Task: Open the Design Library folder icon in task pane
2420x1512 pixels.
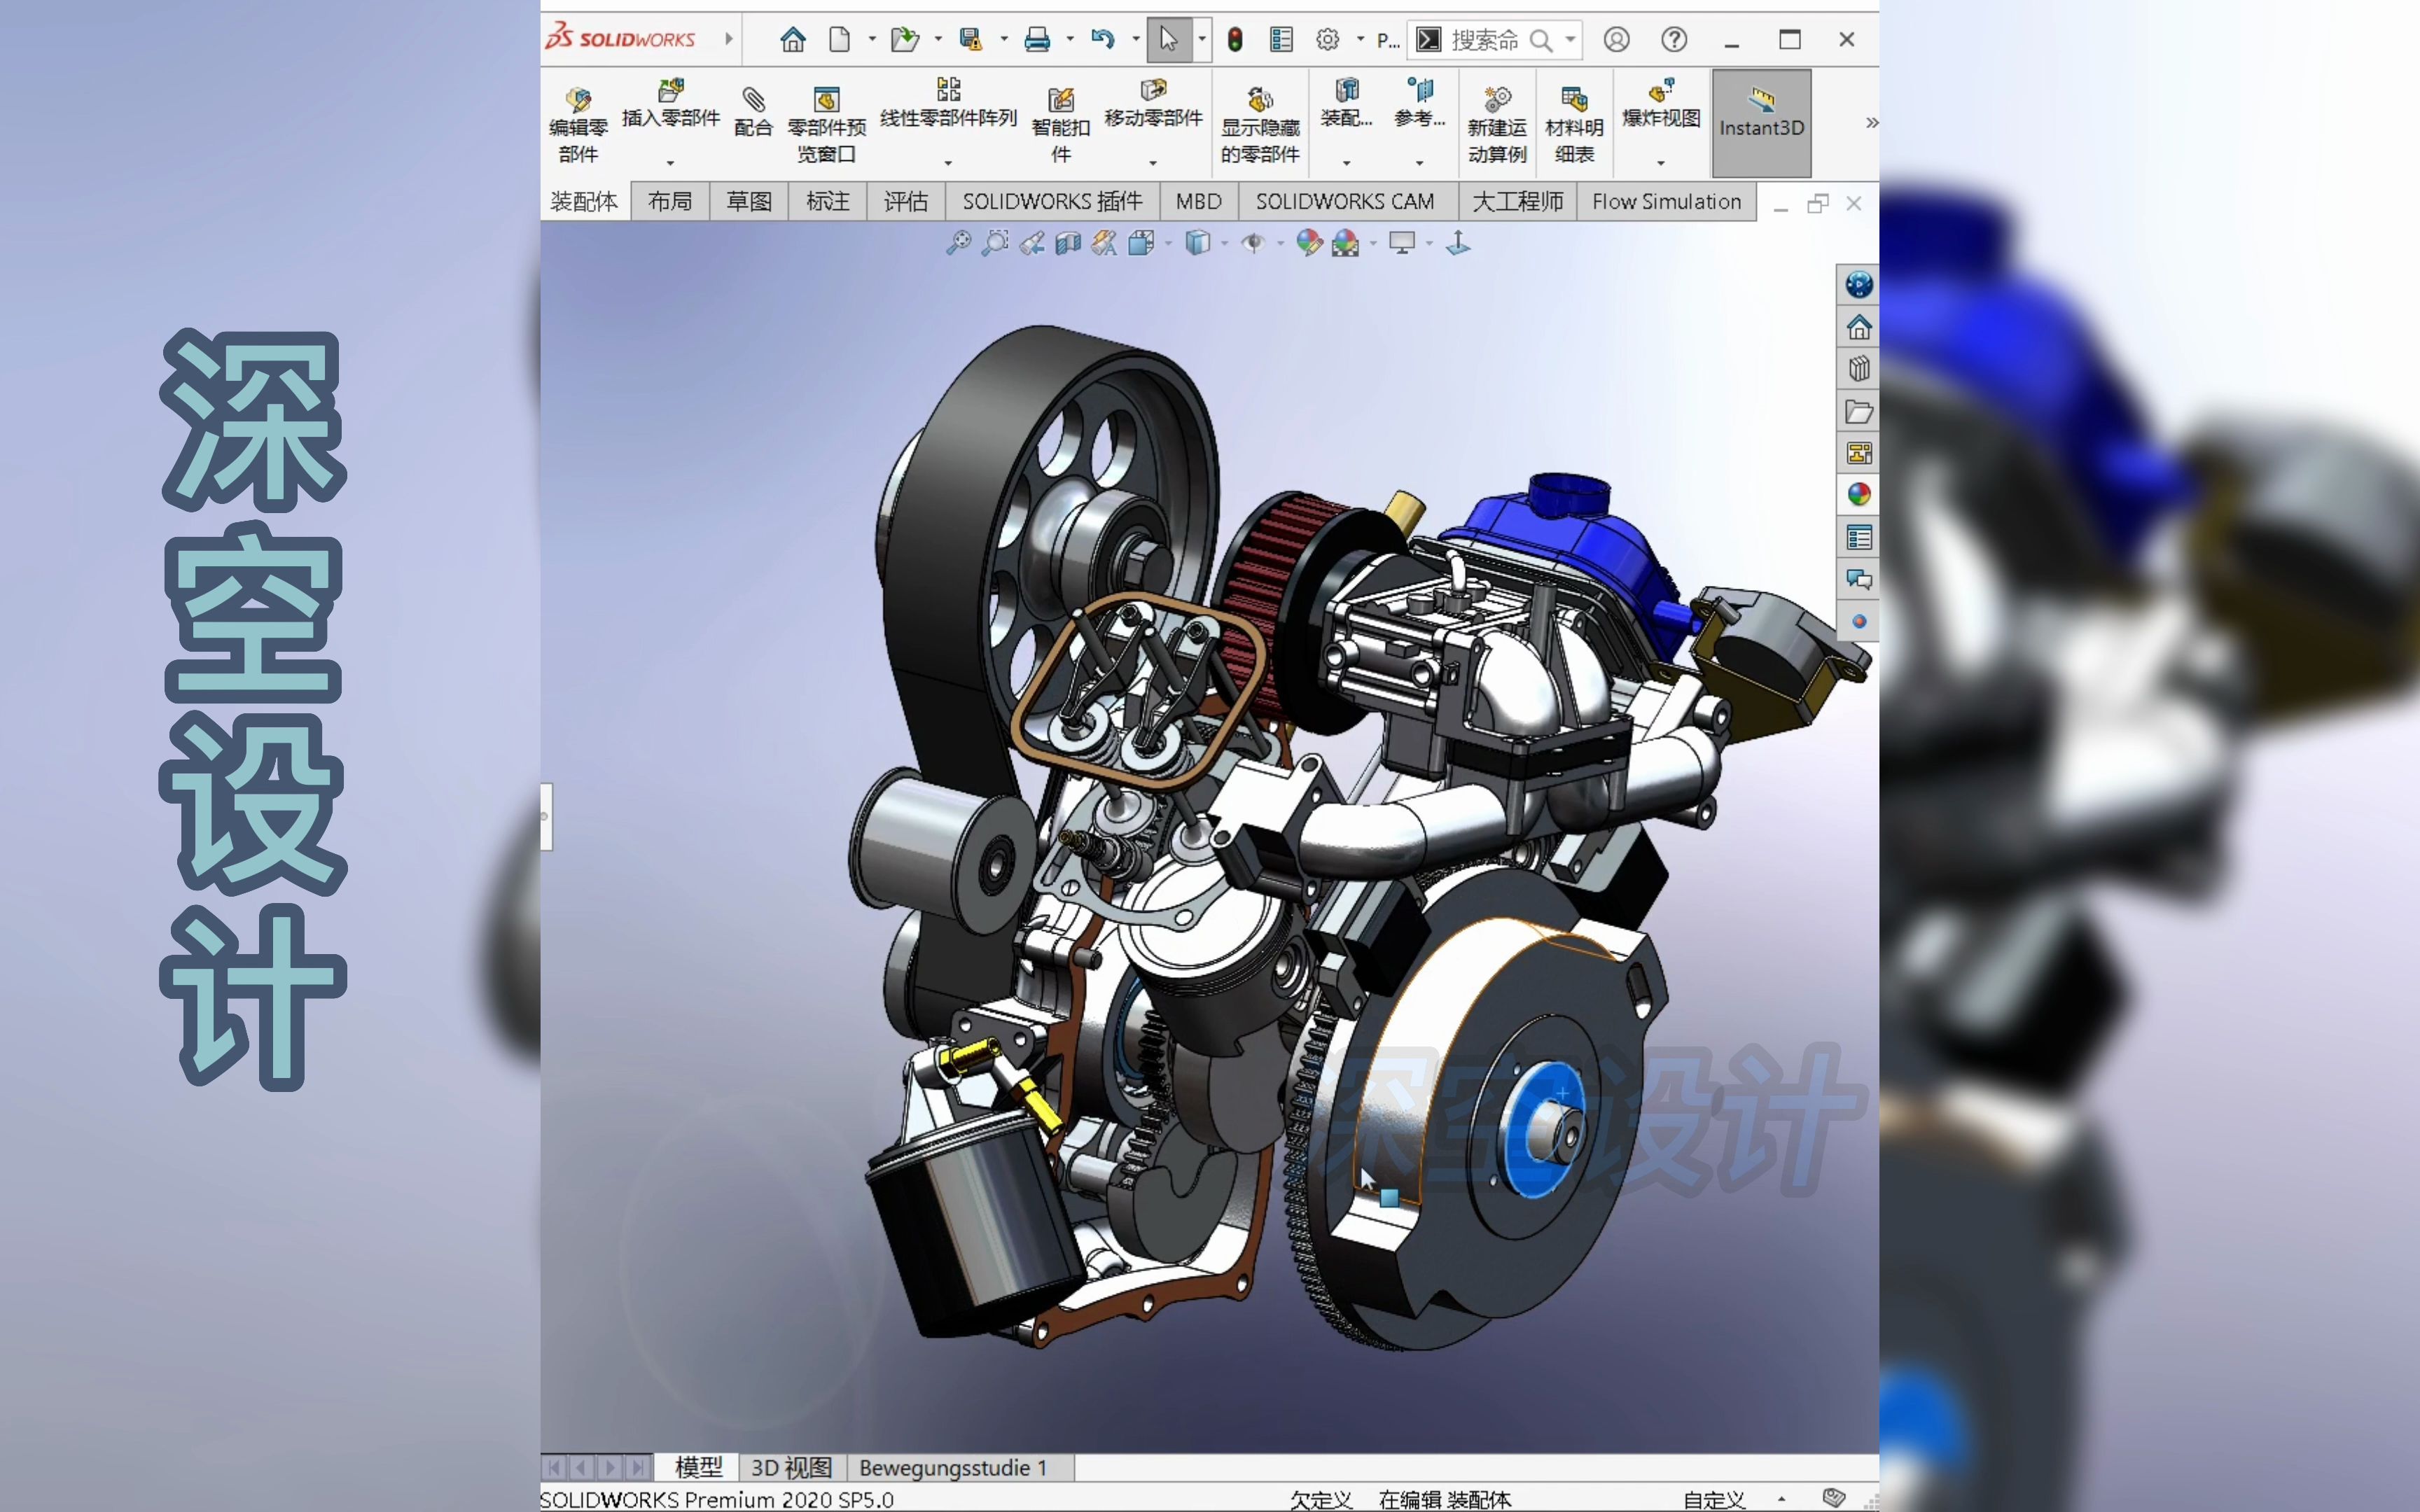Action: [1858, 412]
